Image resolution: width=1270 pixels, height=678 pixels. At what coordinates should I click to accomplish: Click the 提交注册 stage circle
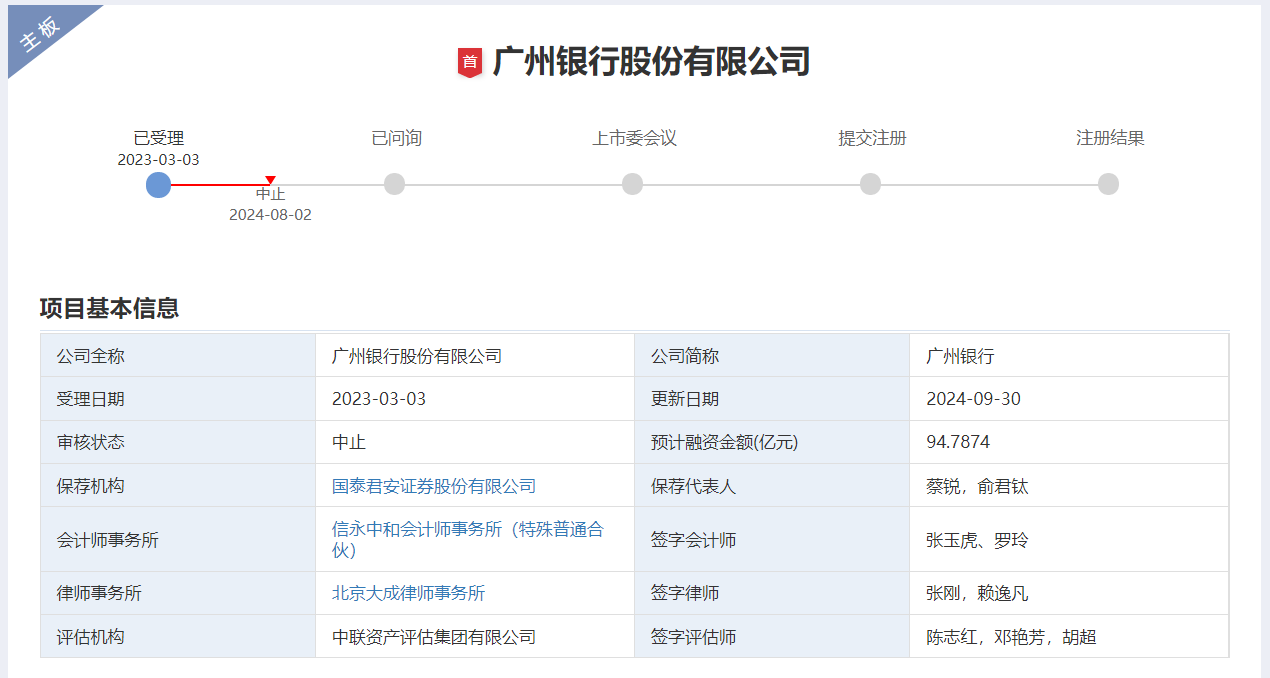[869, 184]
